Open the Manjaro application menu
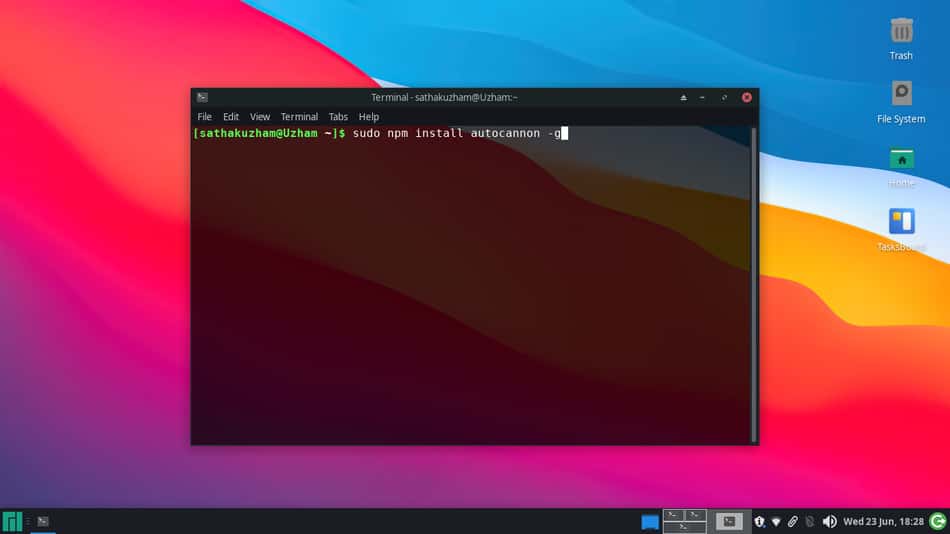This screenshot has height=534, width=950. click(x=12, y=521)
